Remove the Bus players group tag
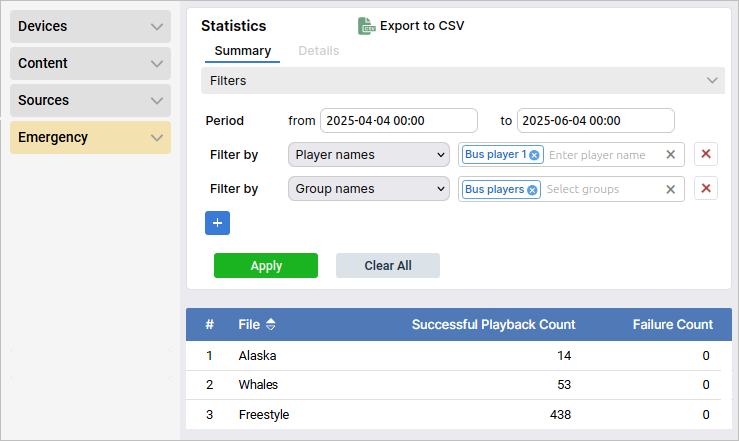This screenshot has width=739, height=441. click(532, 189)
